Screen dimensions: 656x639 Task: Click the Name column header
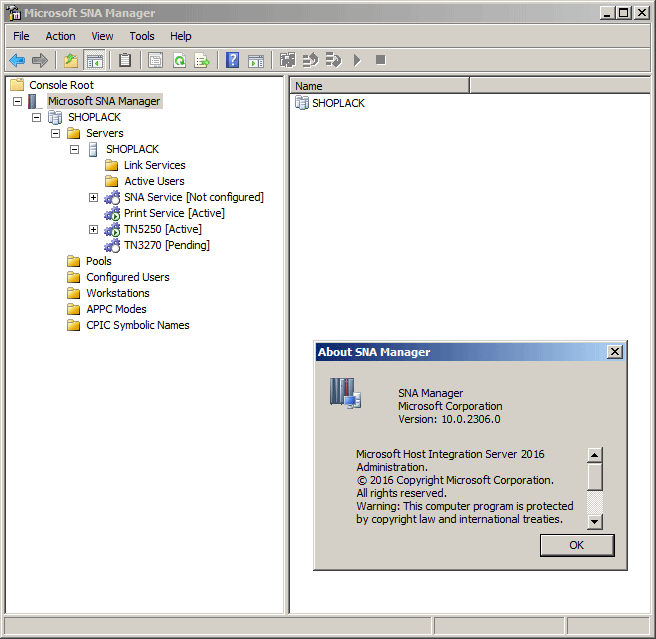point(379,86)
